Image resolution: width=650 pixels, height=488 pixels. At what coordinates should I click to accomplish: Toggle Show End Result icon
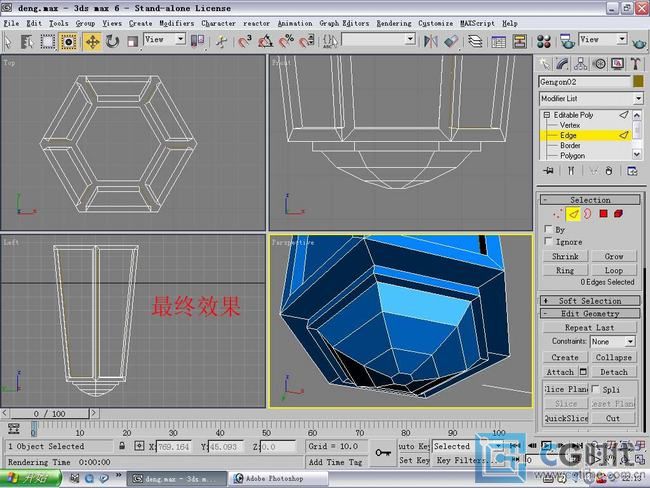point(571,171)
